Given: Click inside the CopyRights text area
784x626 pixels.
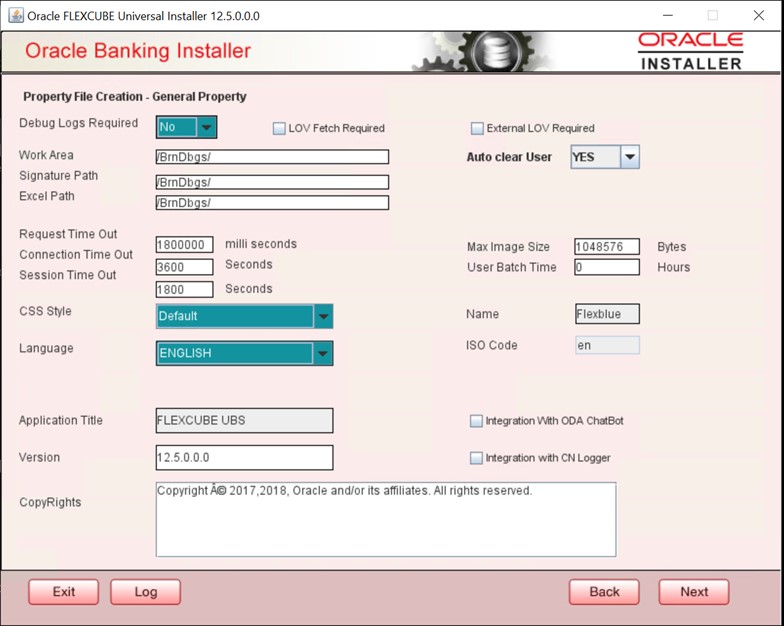Looking at the screenshot, I should [x=386, y=520].
